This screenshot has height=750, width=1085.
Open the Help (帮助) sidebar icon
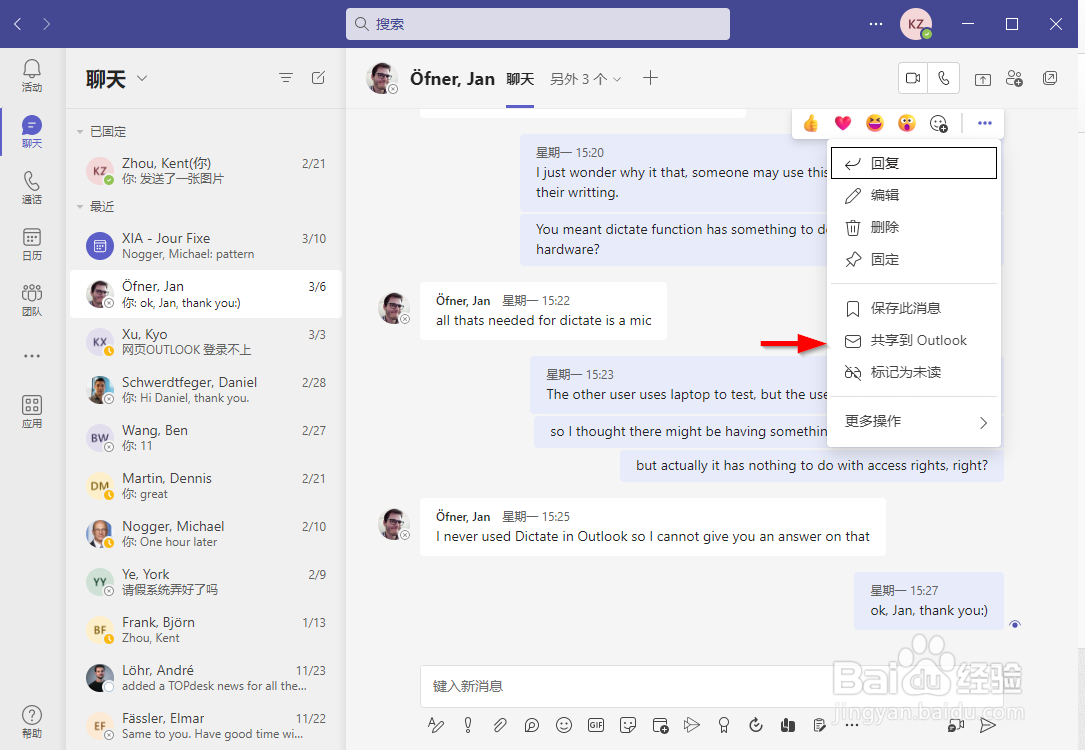point(32,722)
